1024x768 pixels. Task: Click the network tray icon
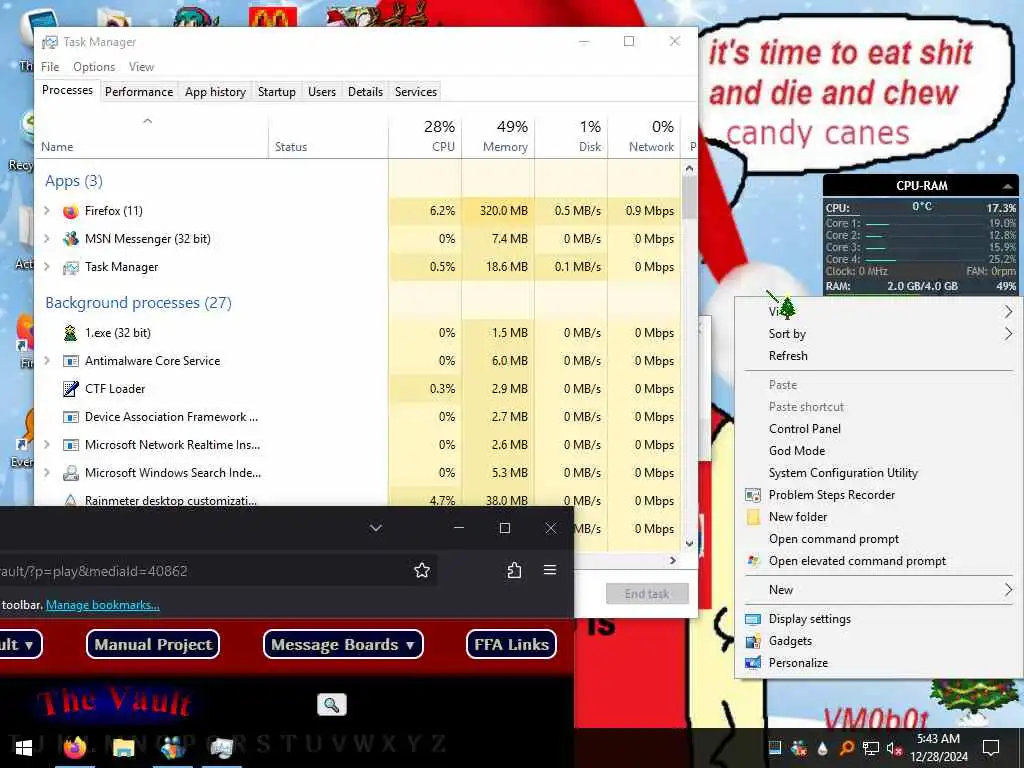point(871,748)
